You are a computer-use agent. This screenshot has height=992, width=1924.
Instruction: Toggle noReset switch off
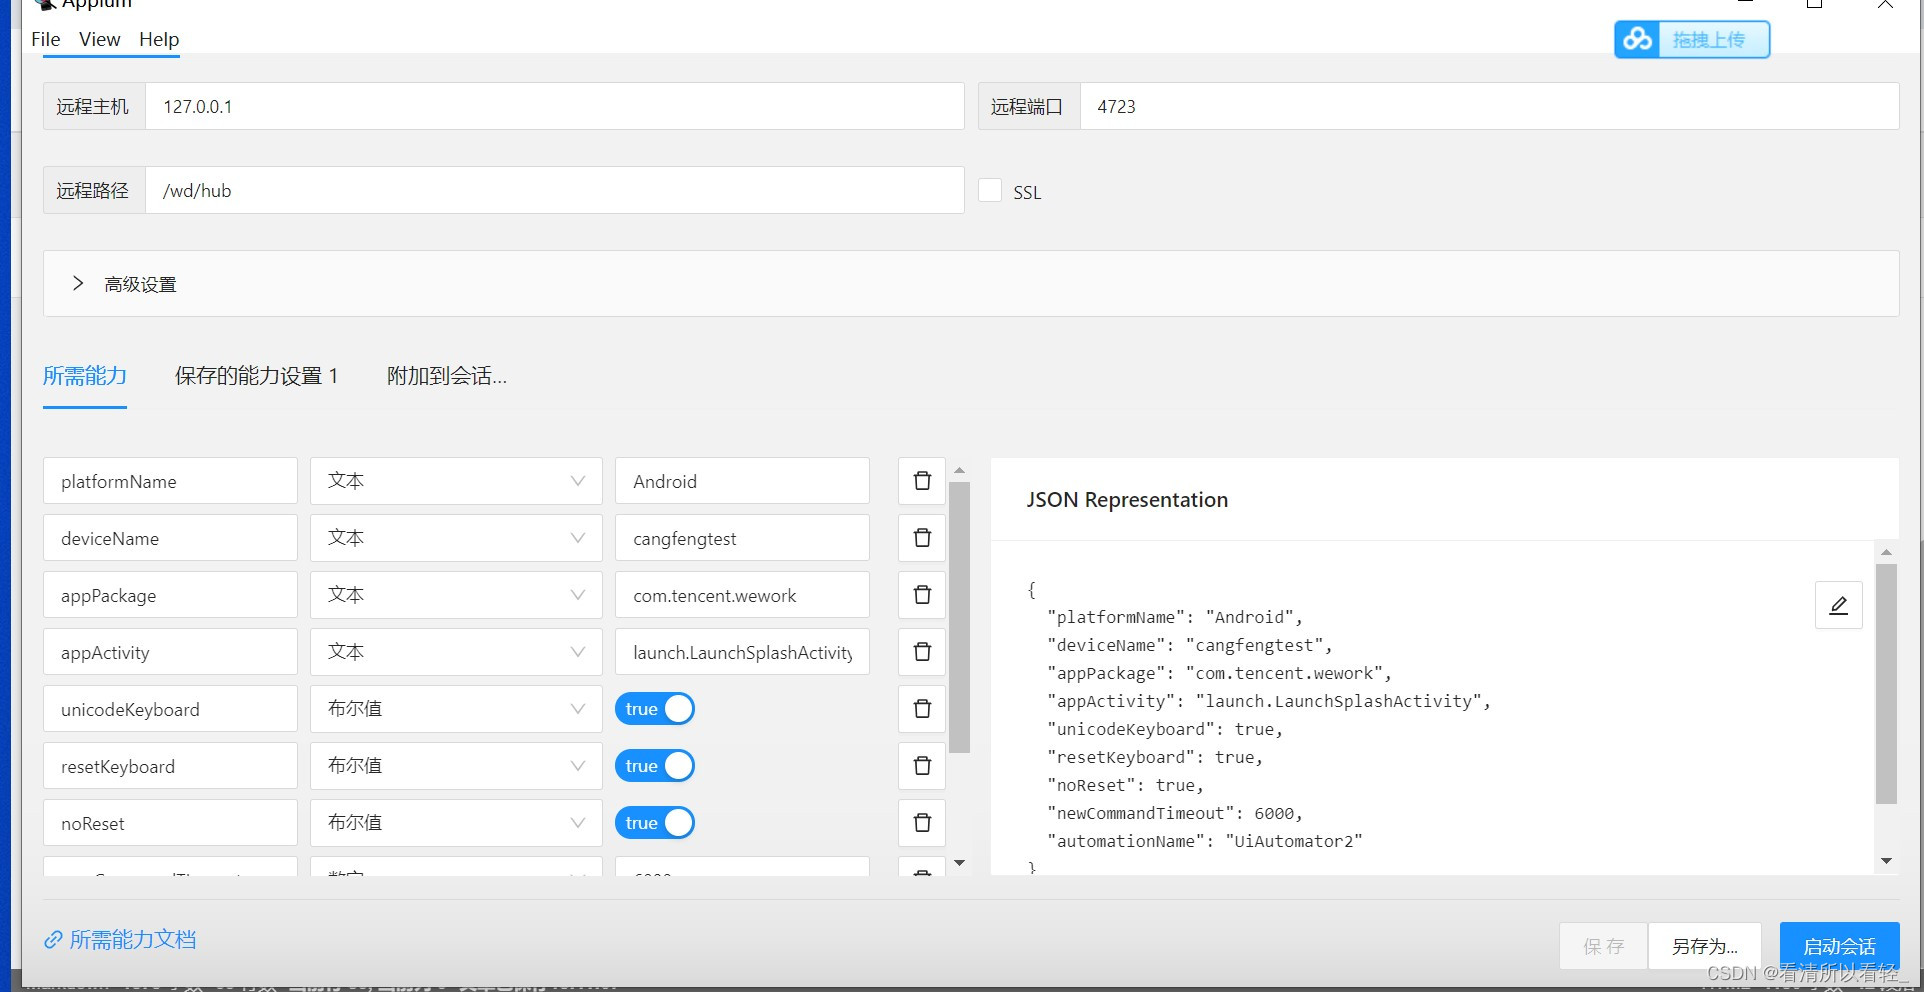coord(655,823)
